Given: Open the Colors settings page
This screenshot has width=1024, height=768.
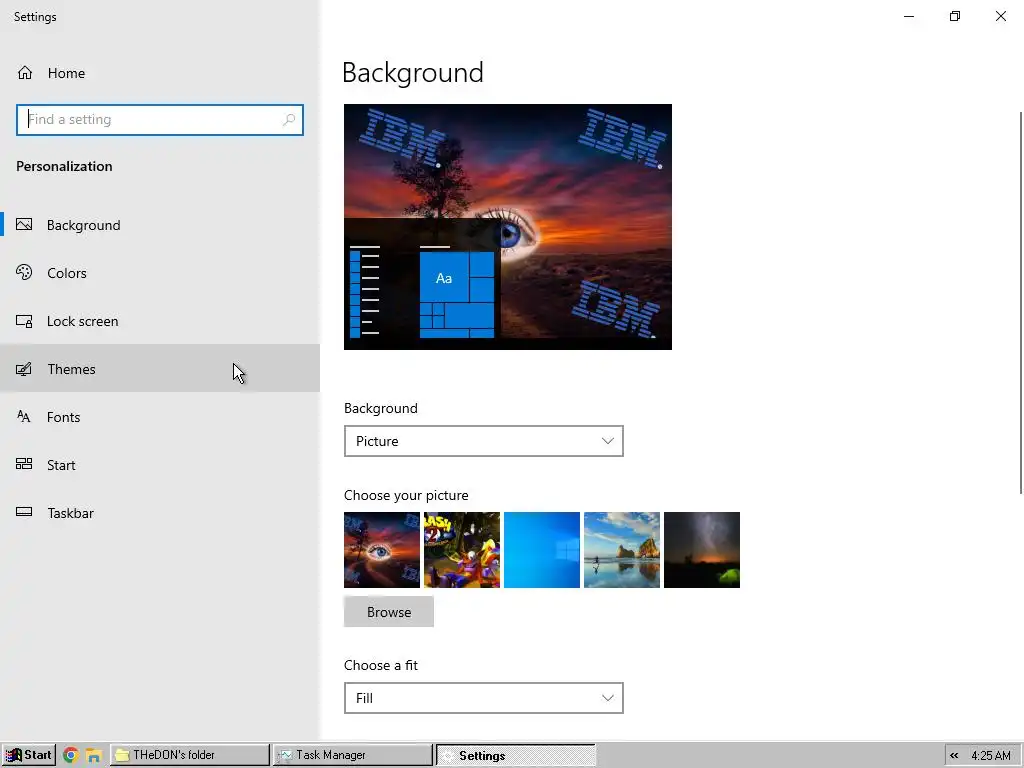Looking at the screenshot, I should click(160, 273).
